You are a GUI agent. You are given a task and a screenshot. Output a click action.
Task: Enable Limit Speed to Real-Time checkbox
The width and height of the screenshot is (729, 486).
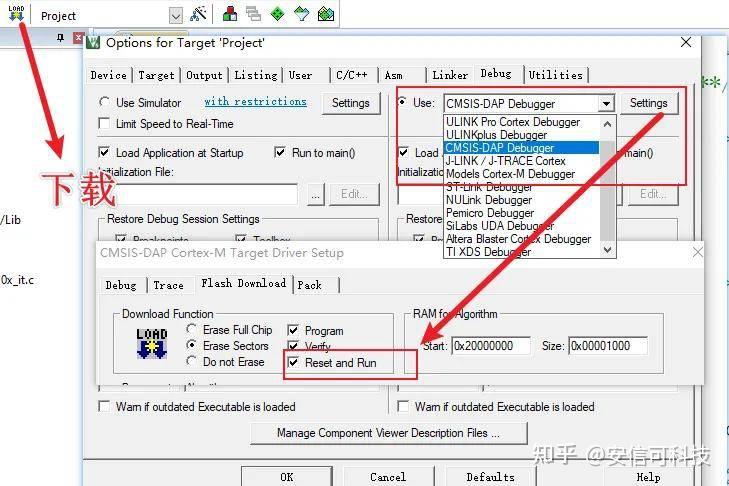pos(105,123)
